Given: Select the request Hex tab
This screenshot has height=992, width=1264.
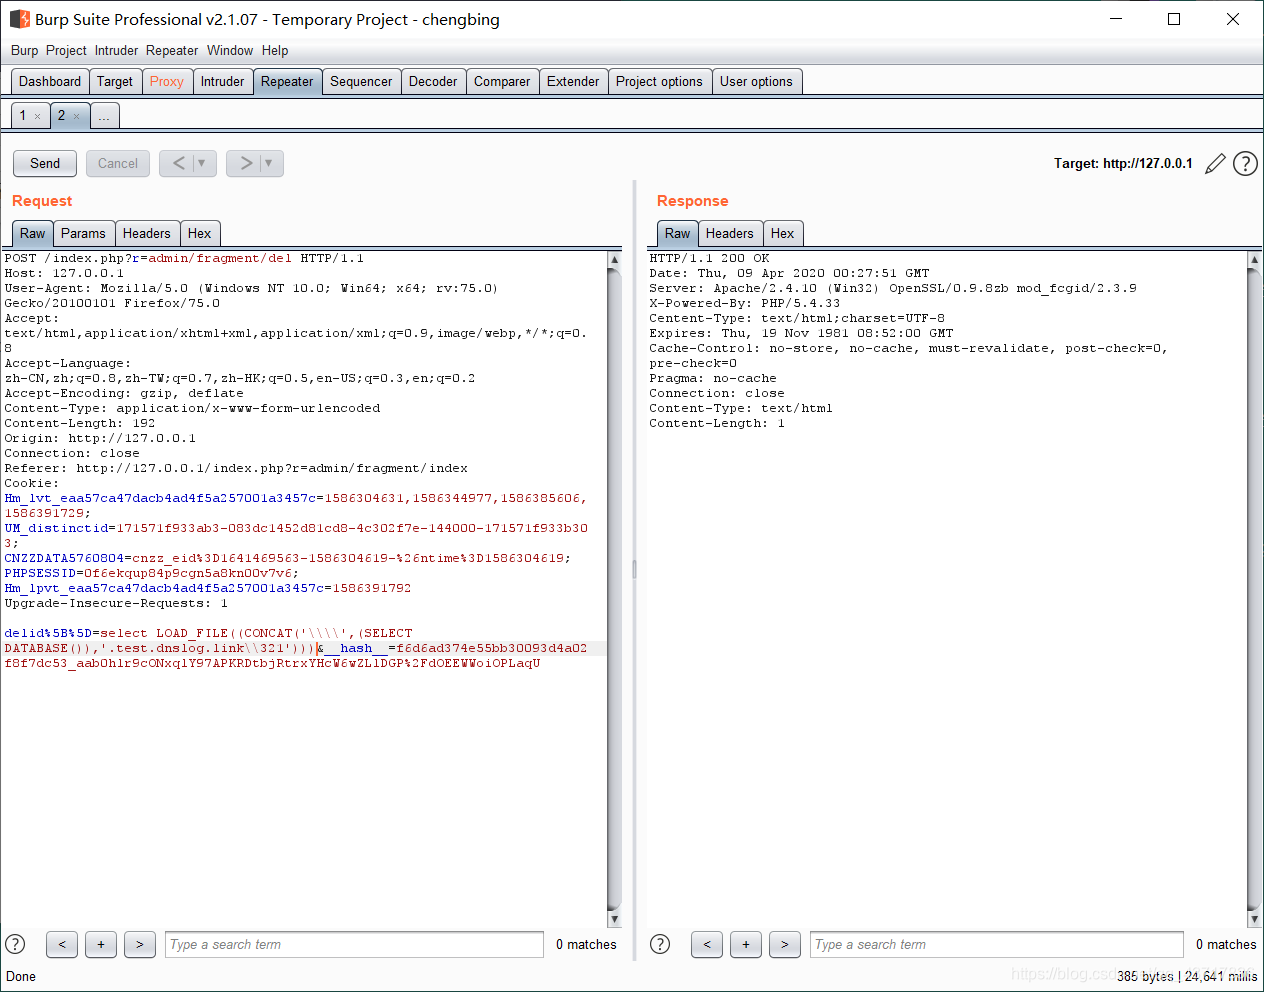Looking at the screenshot, I should coord(200,234).
